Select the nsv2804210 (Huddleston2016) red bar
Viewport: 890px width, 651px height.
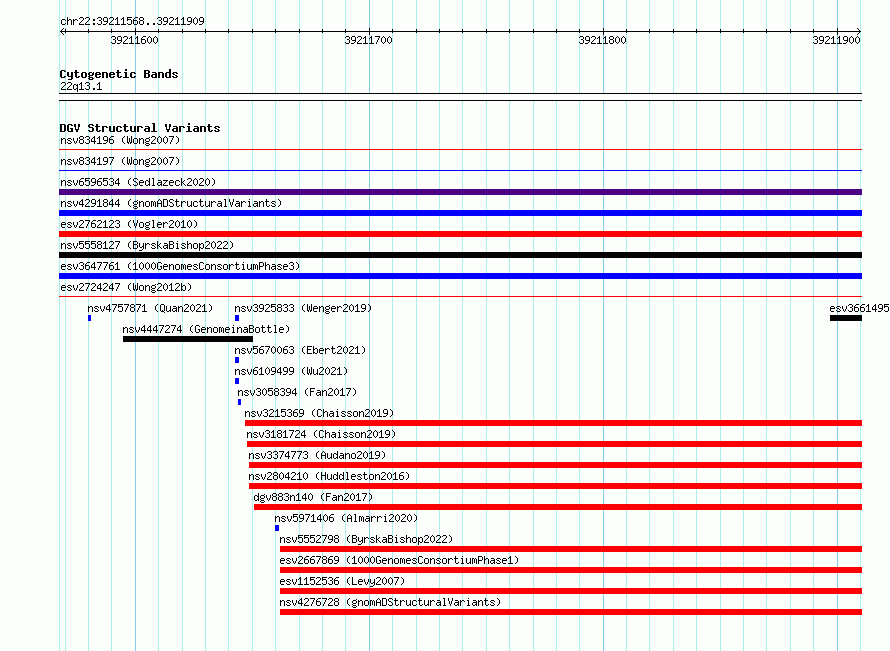556,486
